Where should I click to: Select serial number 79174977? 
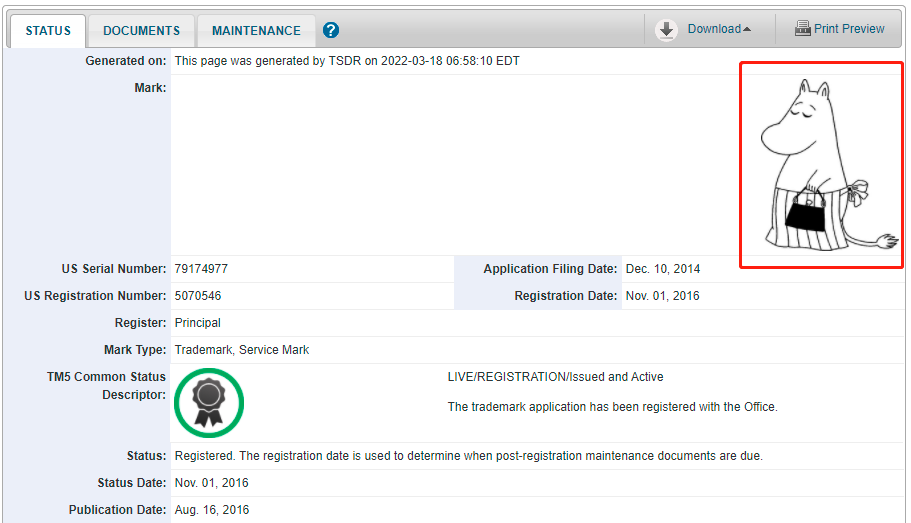pyautogui.click(x=201, y=269)
